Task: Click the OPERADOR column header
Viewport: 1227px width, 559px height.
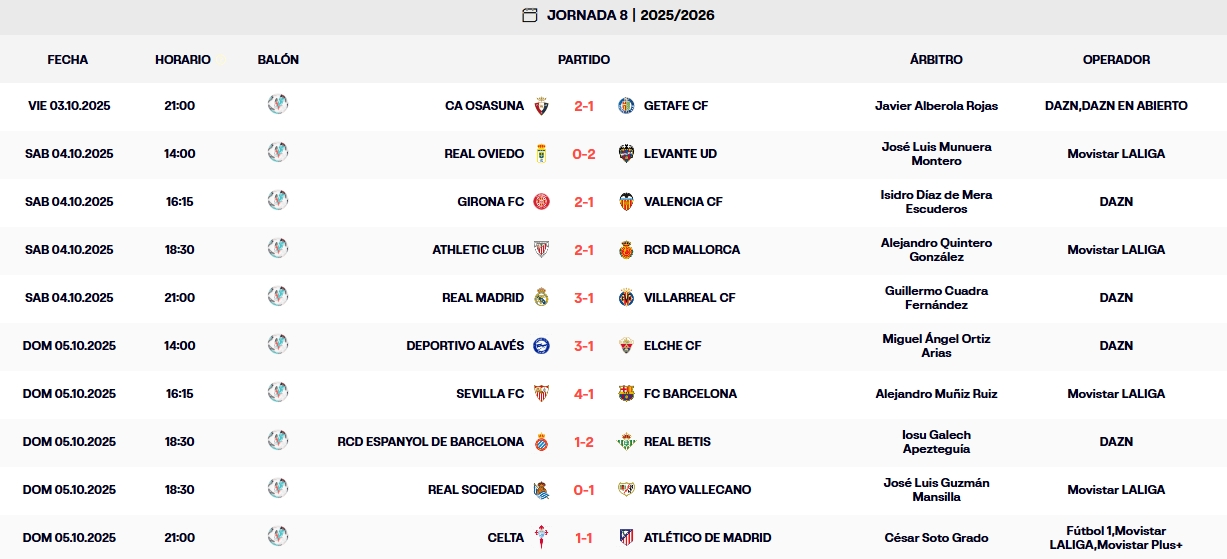Action: point(1116,60)
